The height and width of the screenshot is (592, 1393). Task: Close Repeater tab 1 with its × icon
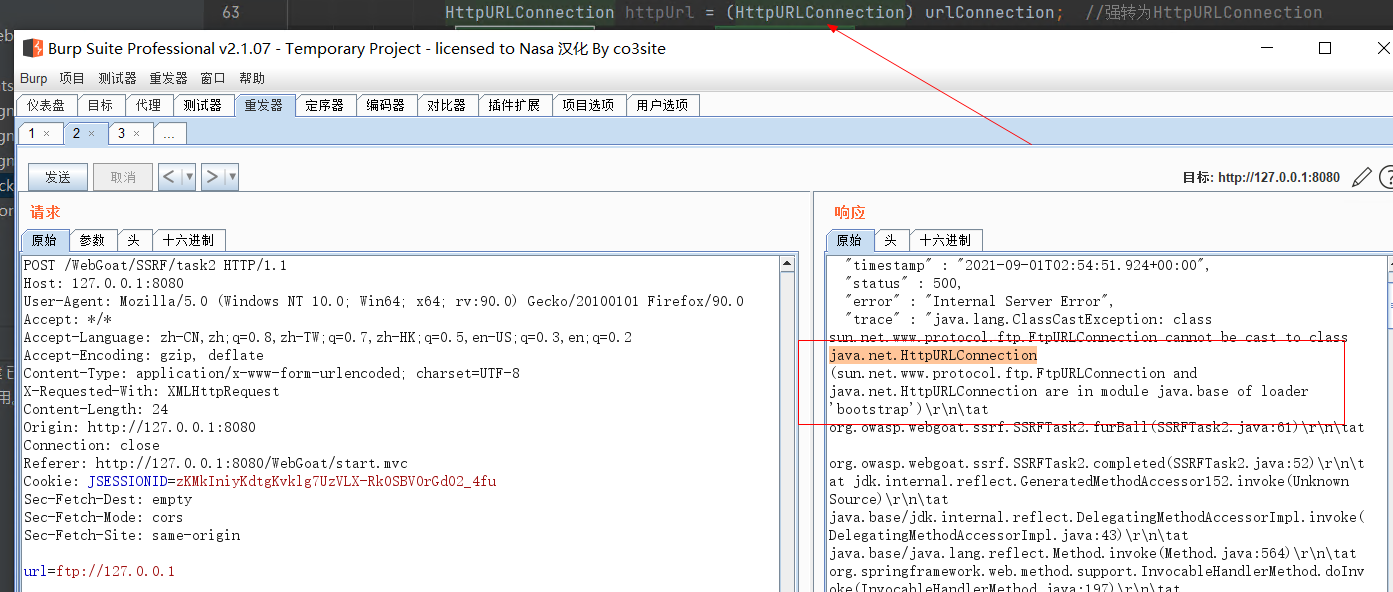[46, 133]
